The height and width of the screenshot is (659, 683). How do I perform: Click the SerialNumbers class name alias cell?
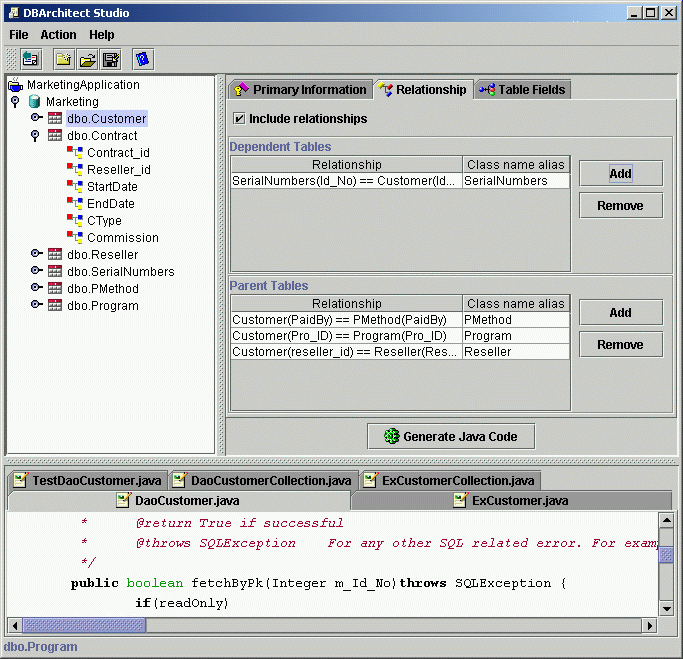point(516,181)
